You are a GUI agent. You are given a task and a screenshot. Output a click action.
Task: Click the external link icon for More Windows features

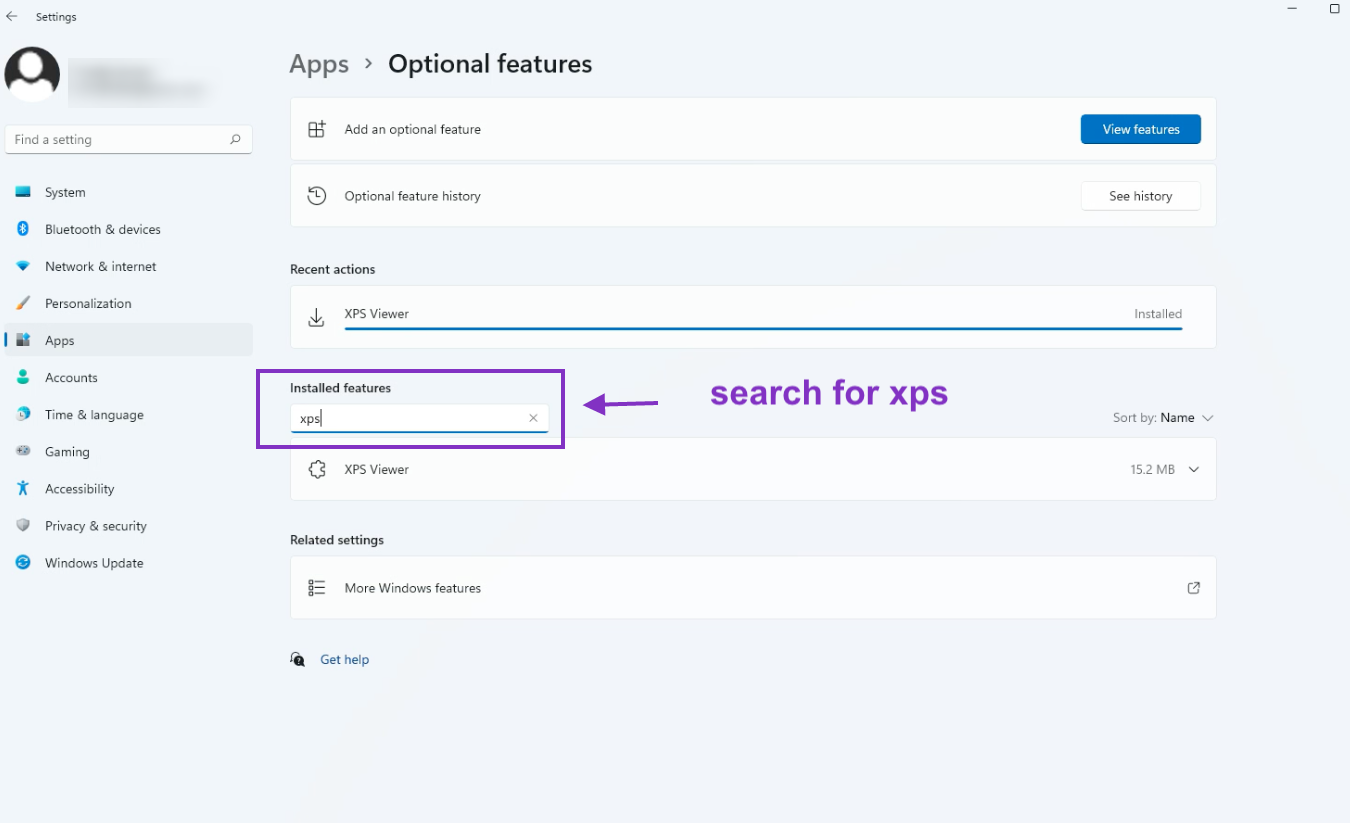(x=1193, y=588)
